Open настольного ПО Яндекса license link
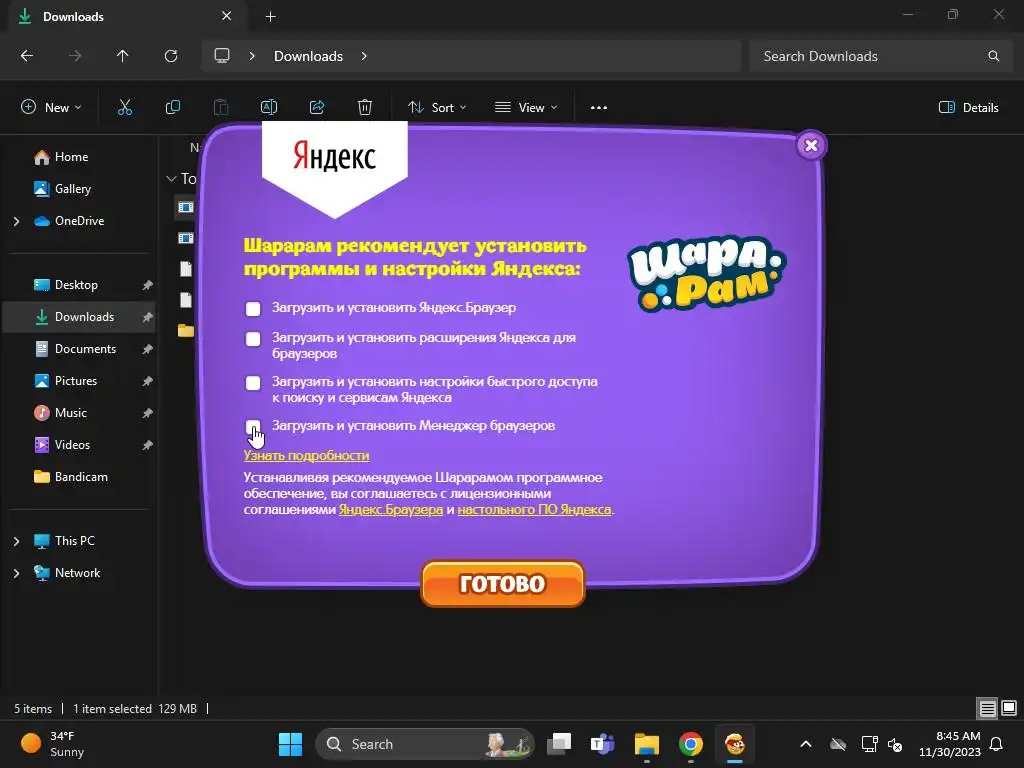Image resolution: width=1024 pixels, height=768 pixels. [534, 509]
